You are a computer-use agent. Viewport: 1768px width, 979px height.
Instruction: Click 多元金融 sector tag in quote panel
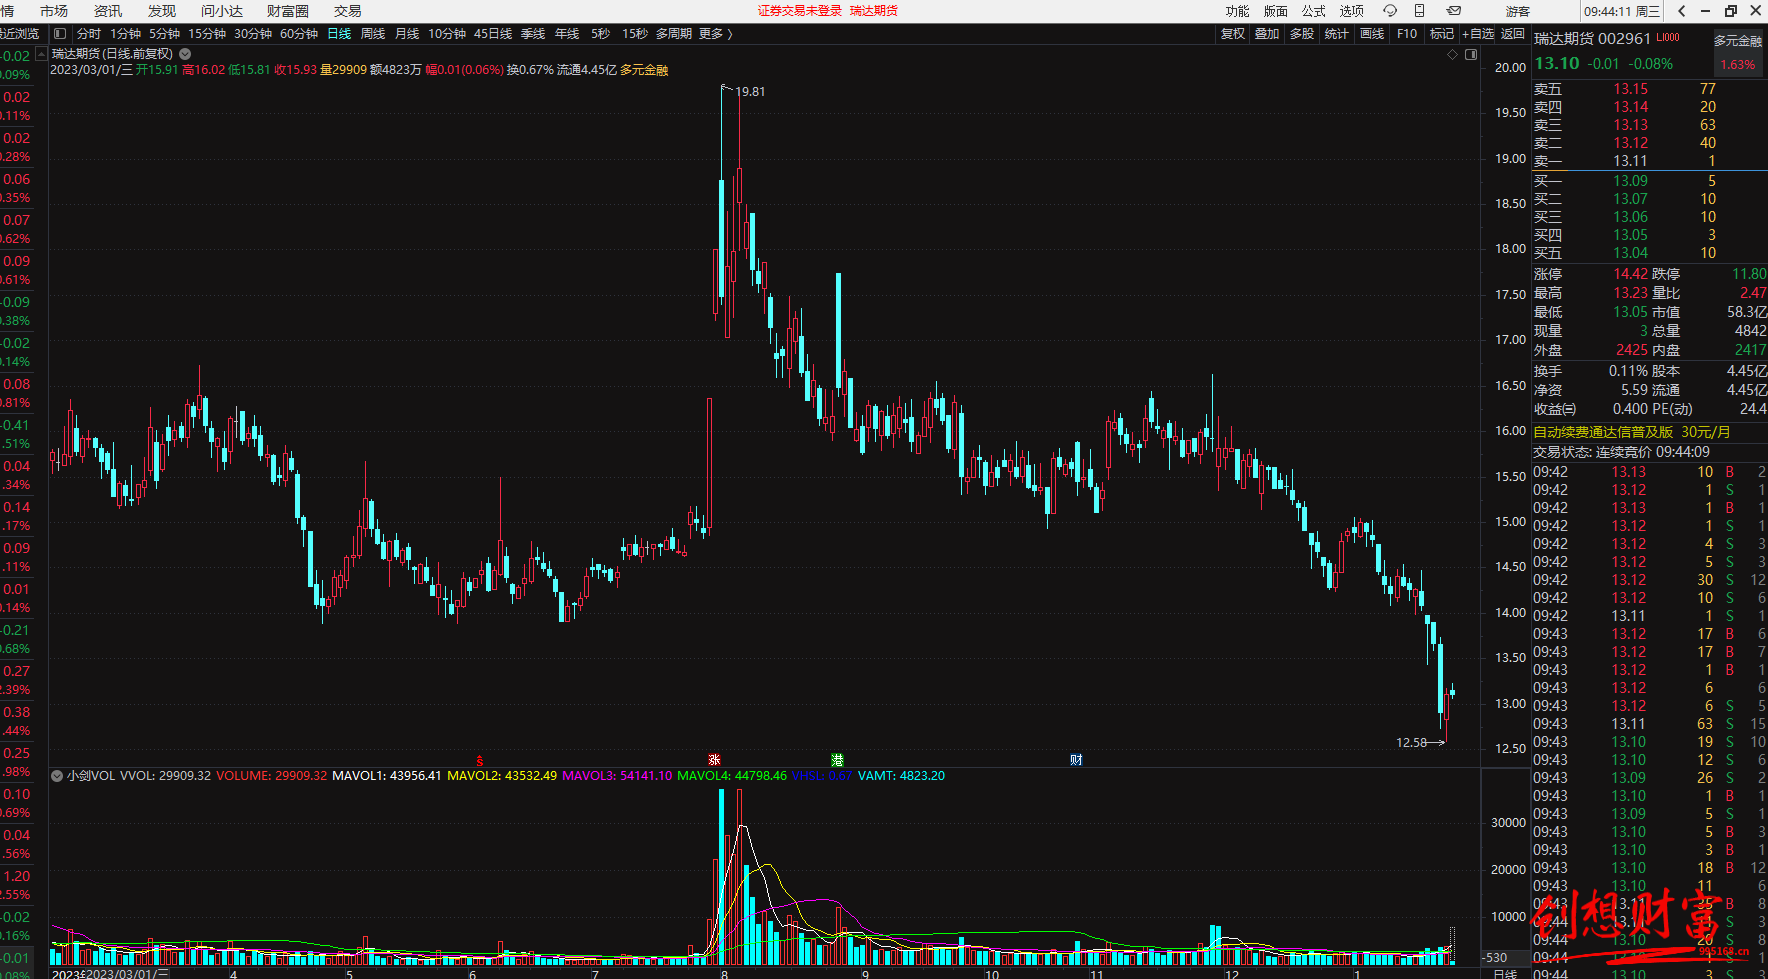point(1738,41)
